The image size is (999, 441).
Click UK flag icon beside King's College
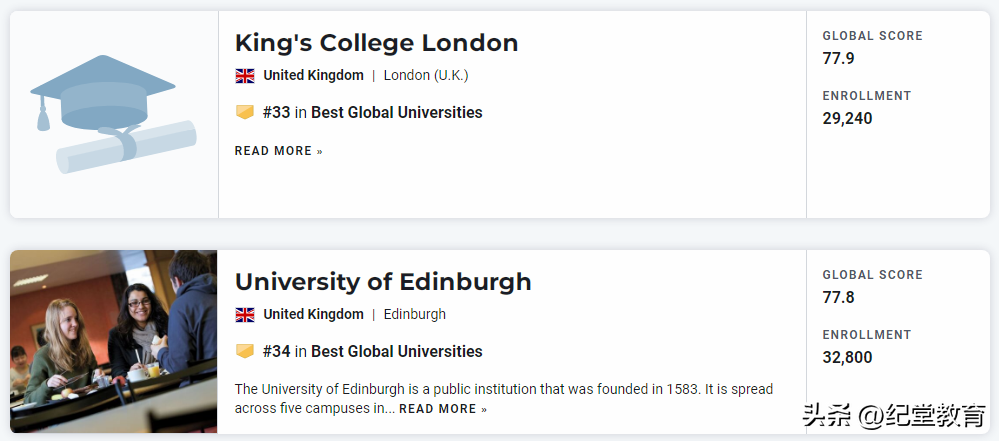click(x=245, y=75)
